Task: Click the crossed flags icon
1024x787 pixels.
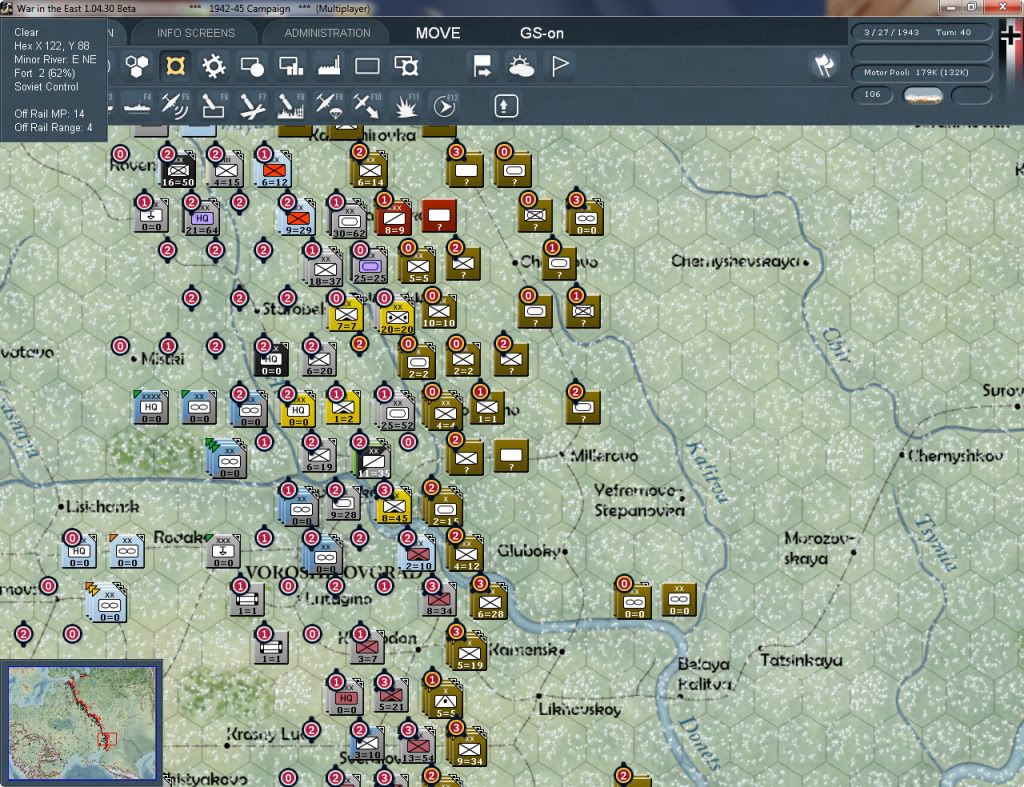Action: point(824,65)
